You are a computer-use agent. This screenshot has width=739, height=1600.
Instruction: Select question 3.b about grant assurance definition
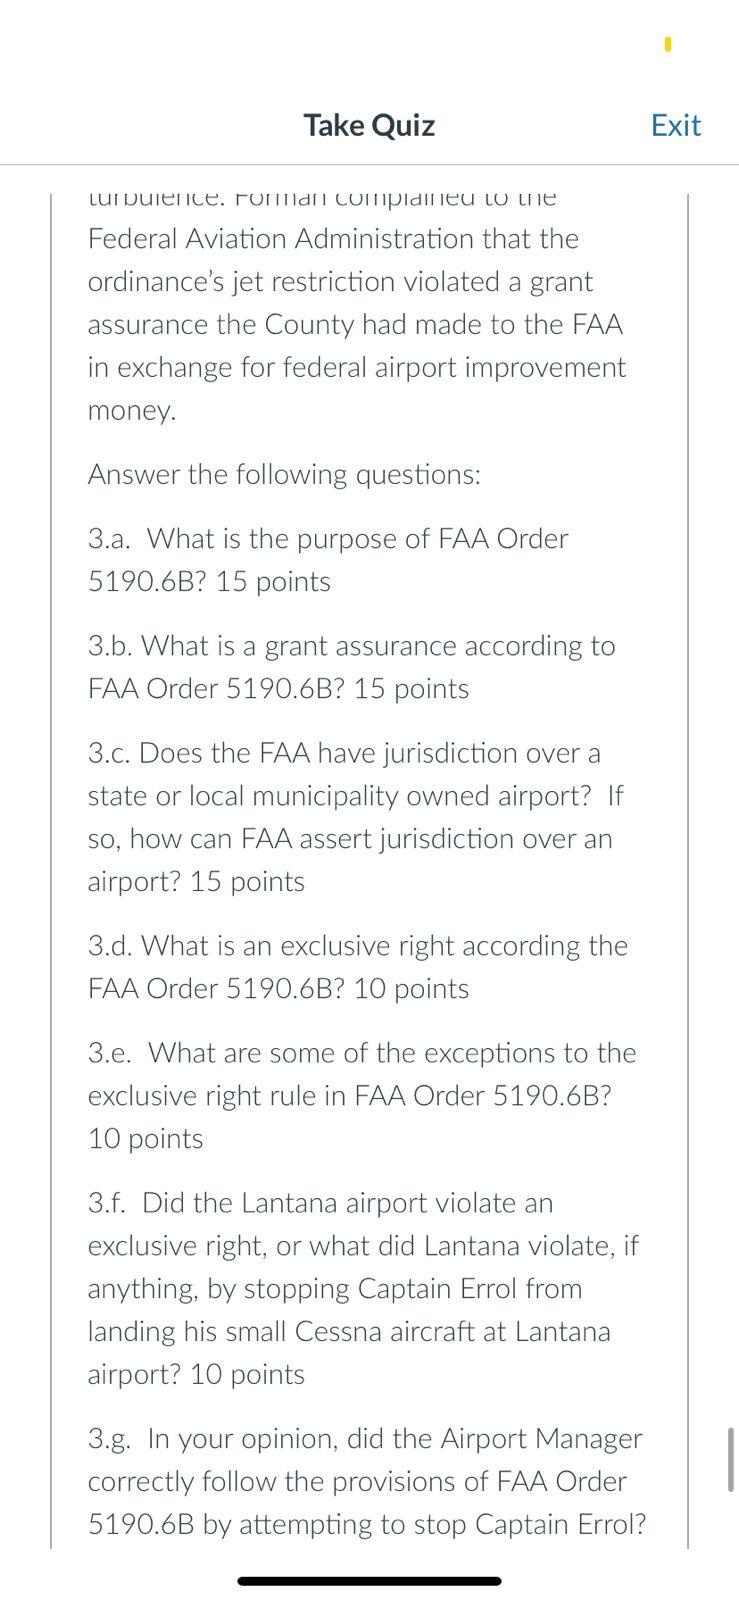pos(350,666)
